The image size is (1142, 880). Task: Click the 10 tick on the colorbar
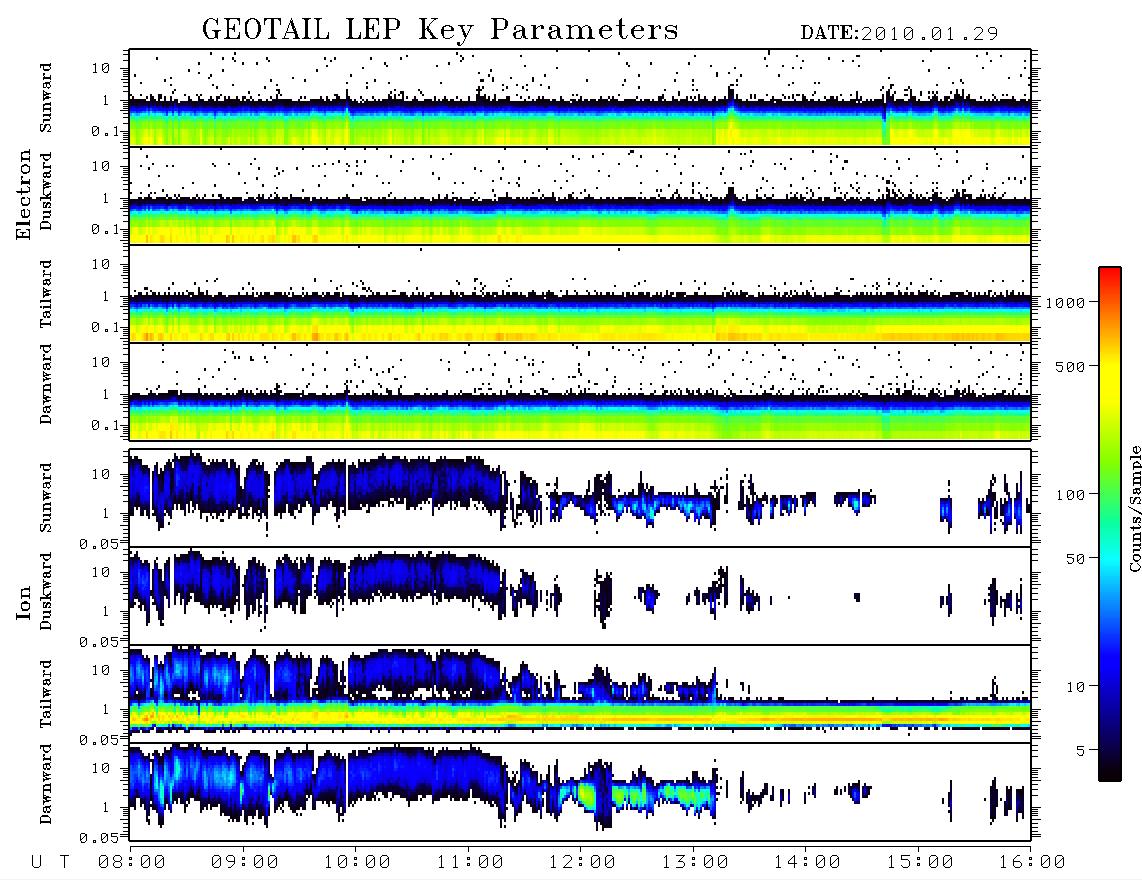coord(1076,687)
